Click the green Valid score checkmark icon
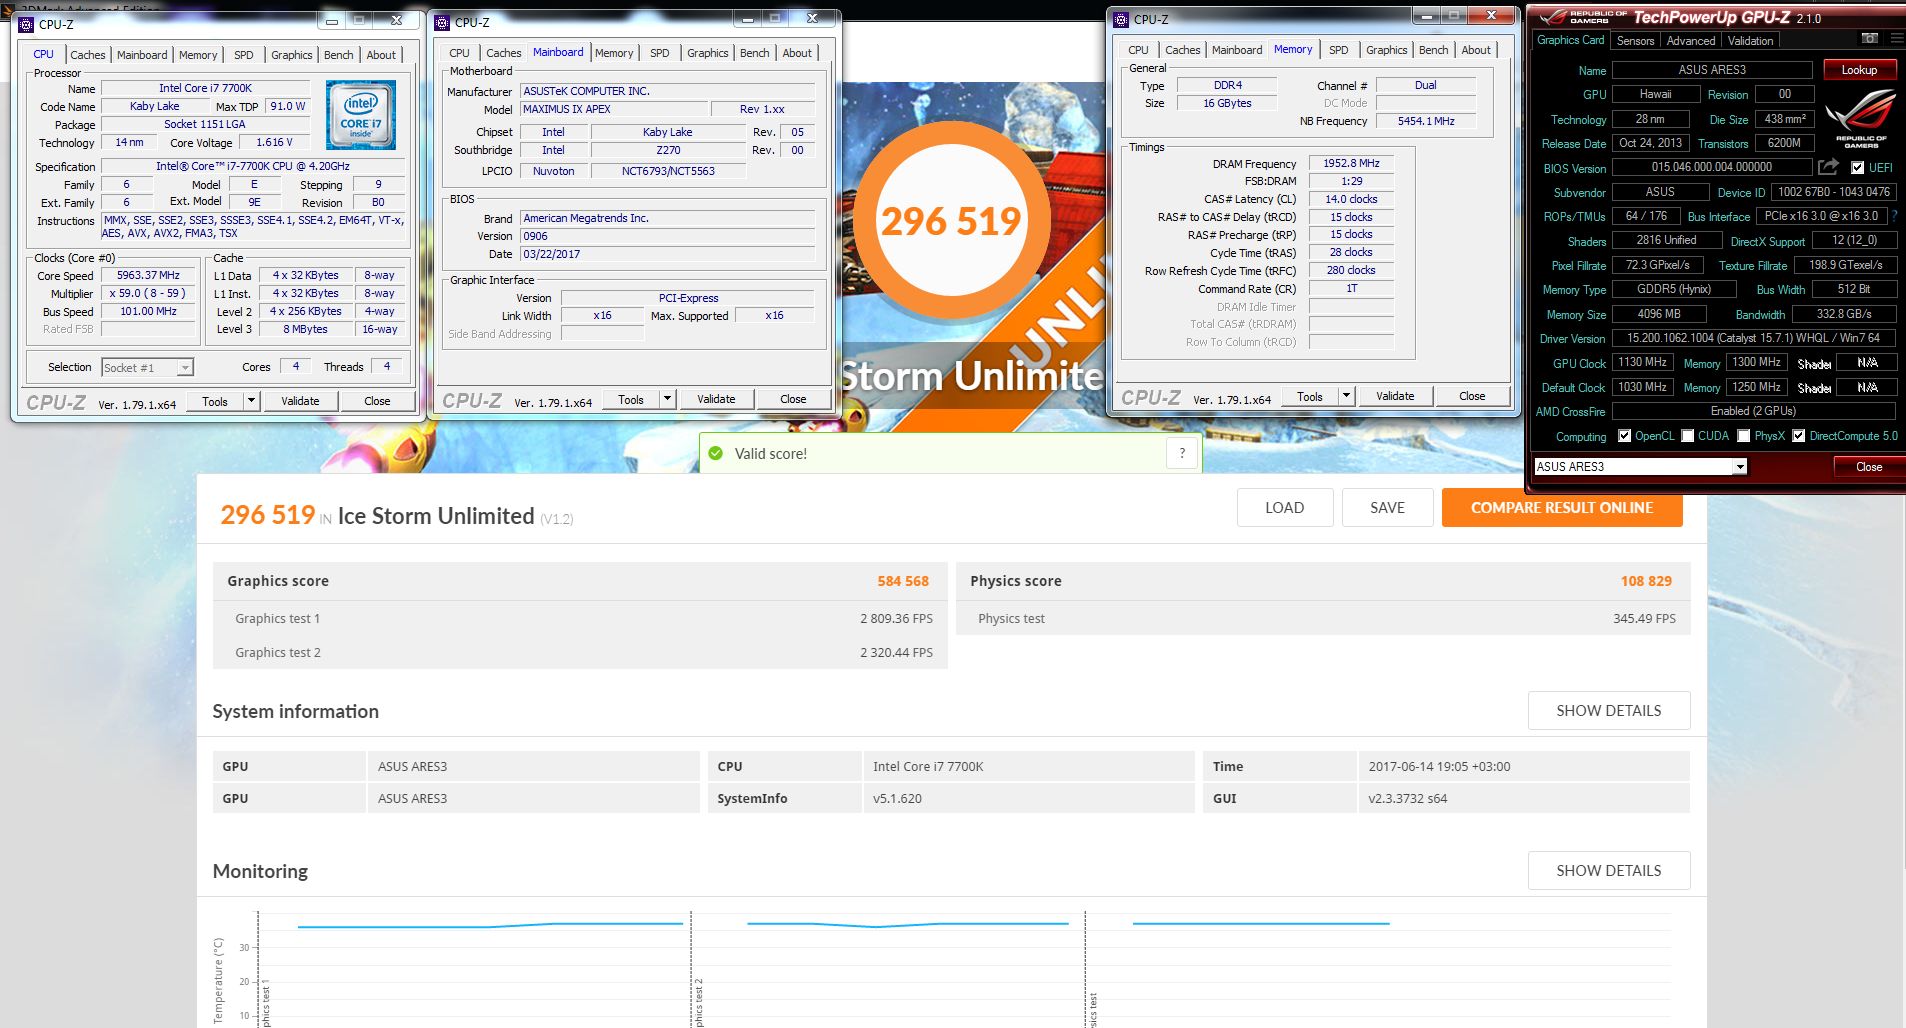The height and width of the screenshot is (1028, 1906). click(715, 453)
